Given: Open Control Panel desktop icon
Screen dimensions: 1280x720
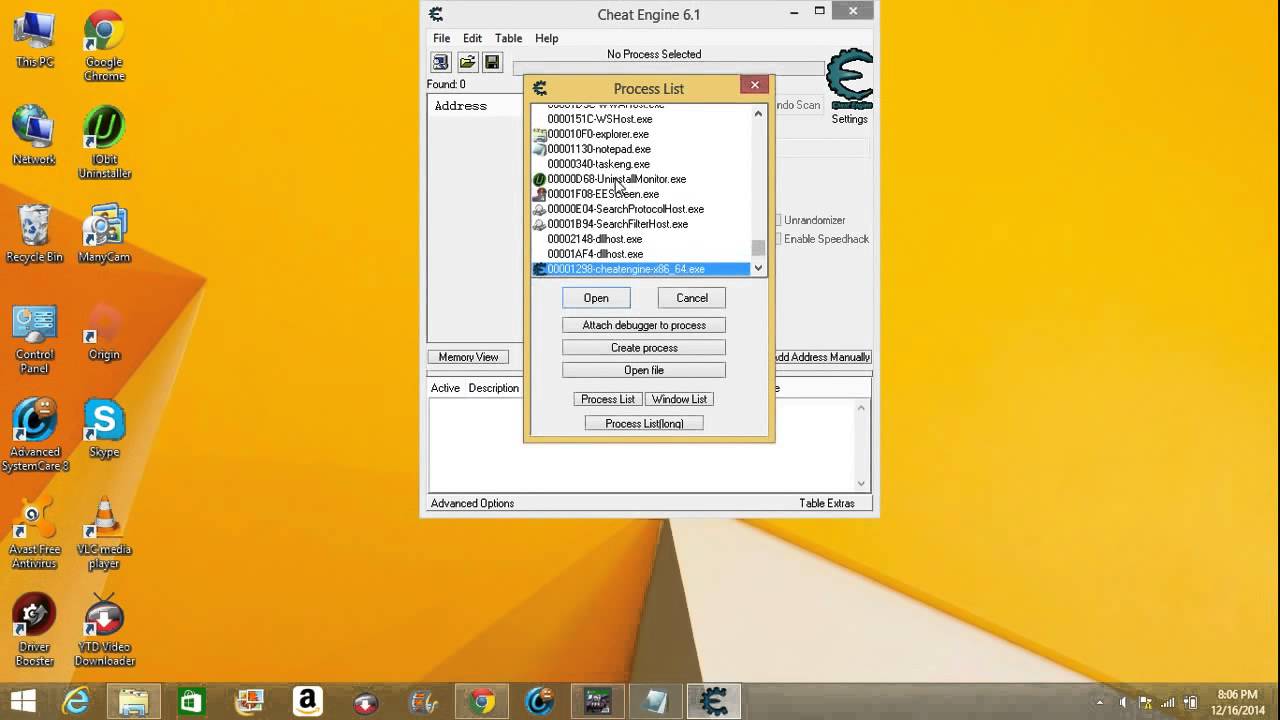Looking at the screenshot, I should point(34,339).
